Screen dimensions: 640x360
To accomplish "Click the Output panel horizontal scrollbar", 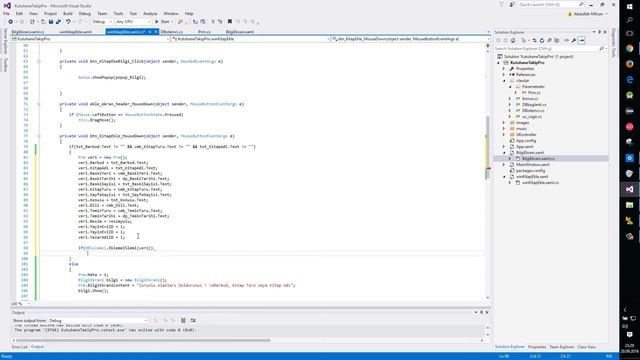I will (143, 340).
